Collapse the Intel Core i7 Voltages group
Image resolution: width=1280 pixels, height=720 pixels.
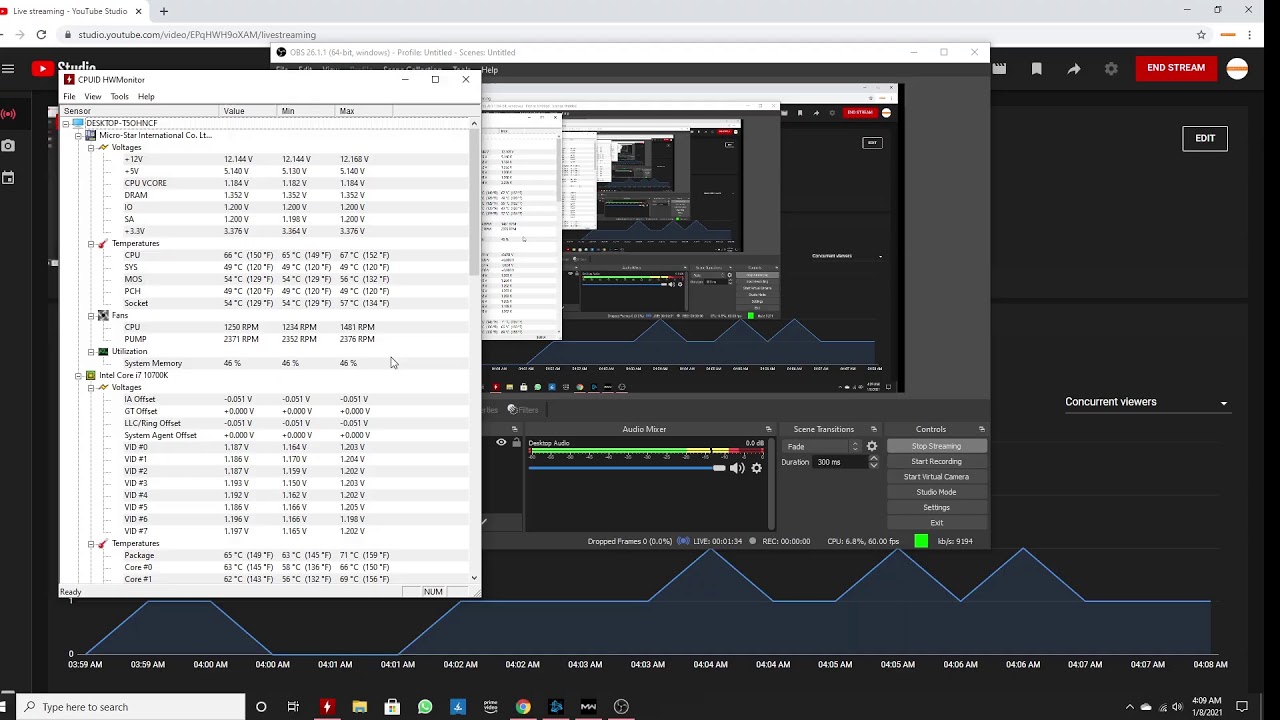[x=90, y=387]
